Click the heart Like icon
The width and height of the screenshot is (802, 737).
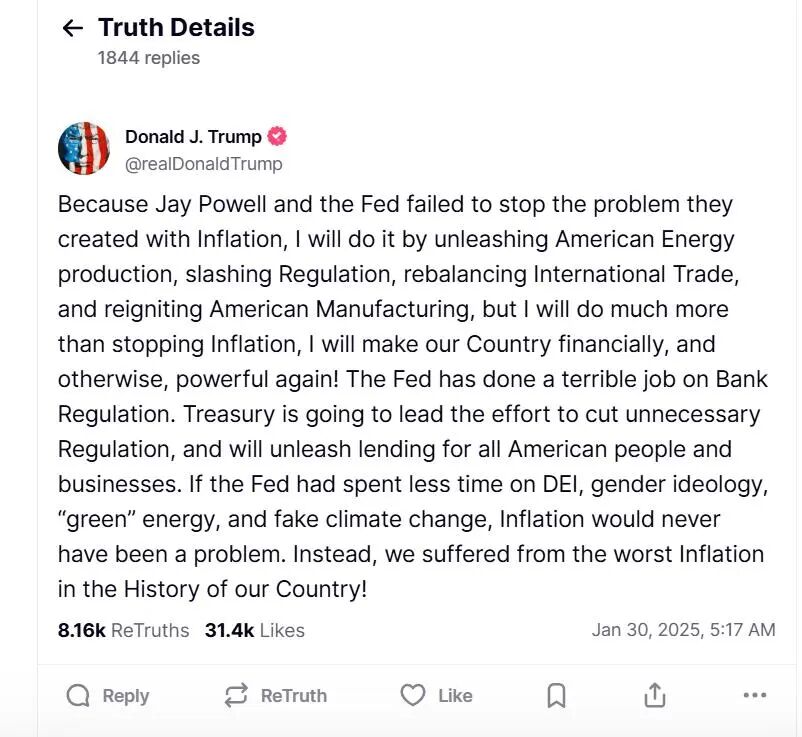pyautogui.click(x=413, y=695)
